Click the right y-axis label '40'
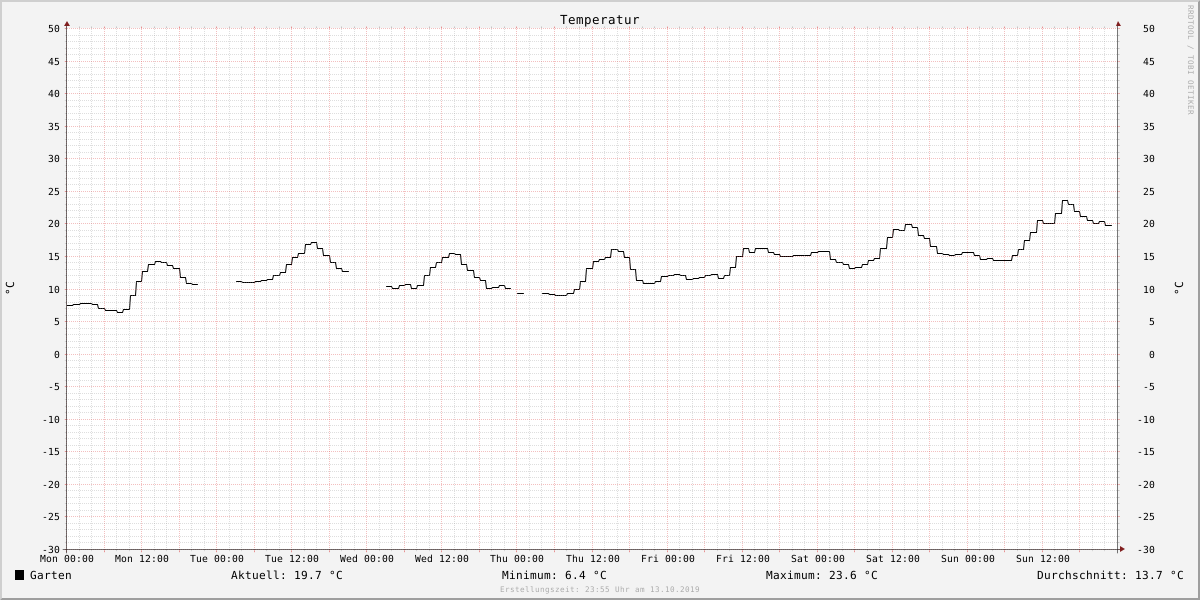The width and height of the screenshot is (1200, 600). pos(1149,94)
